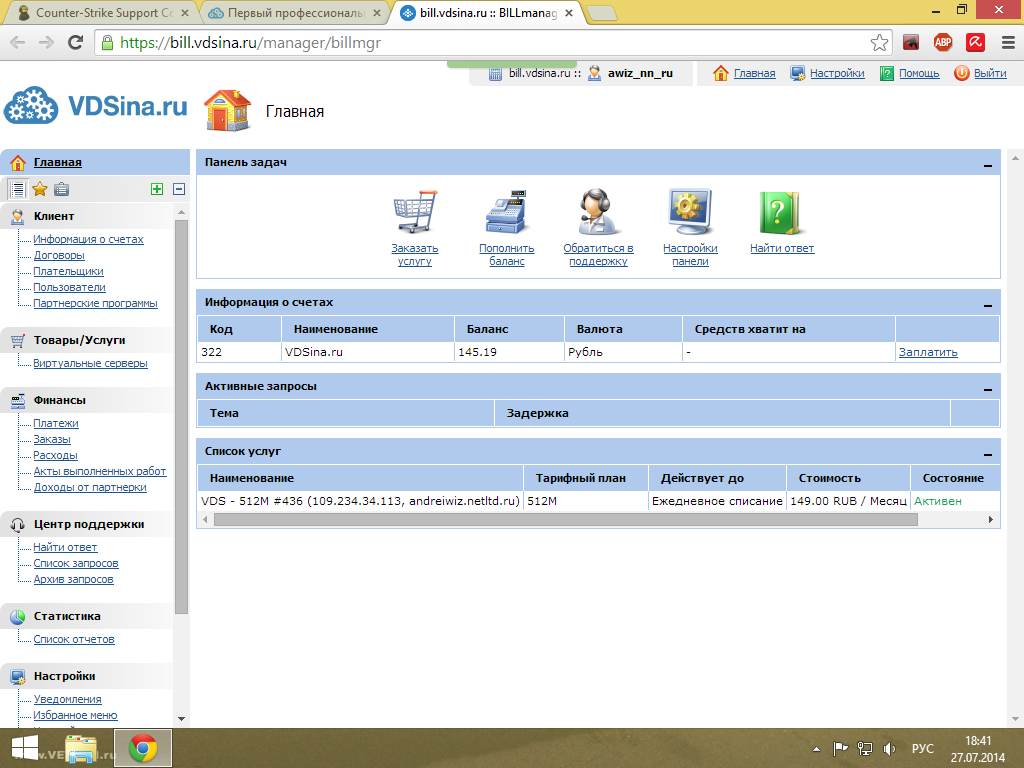Open the Action Center flag tray icon

pos(840,748)
